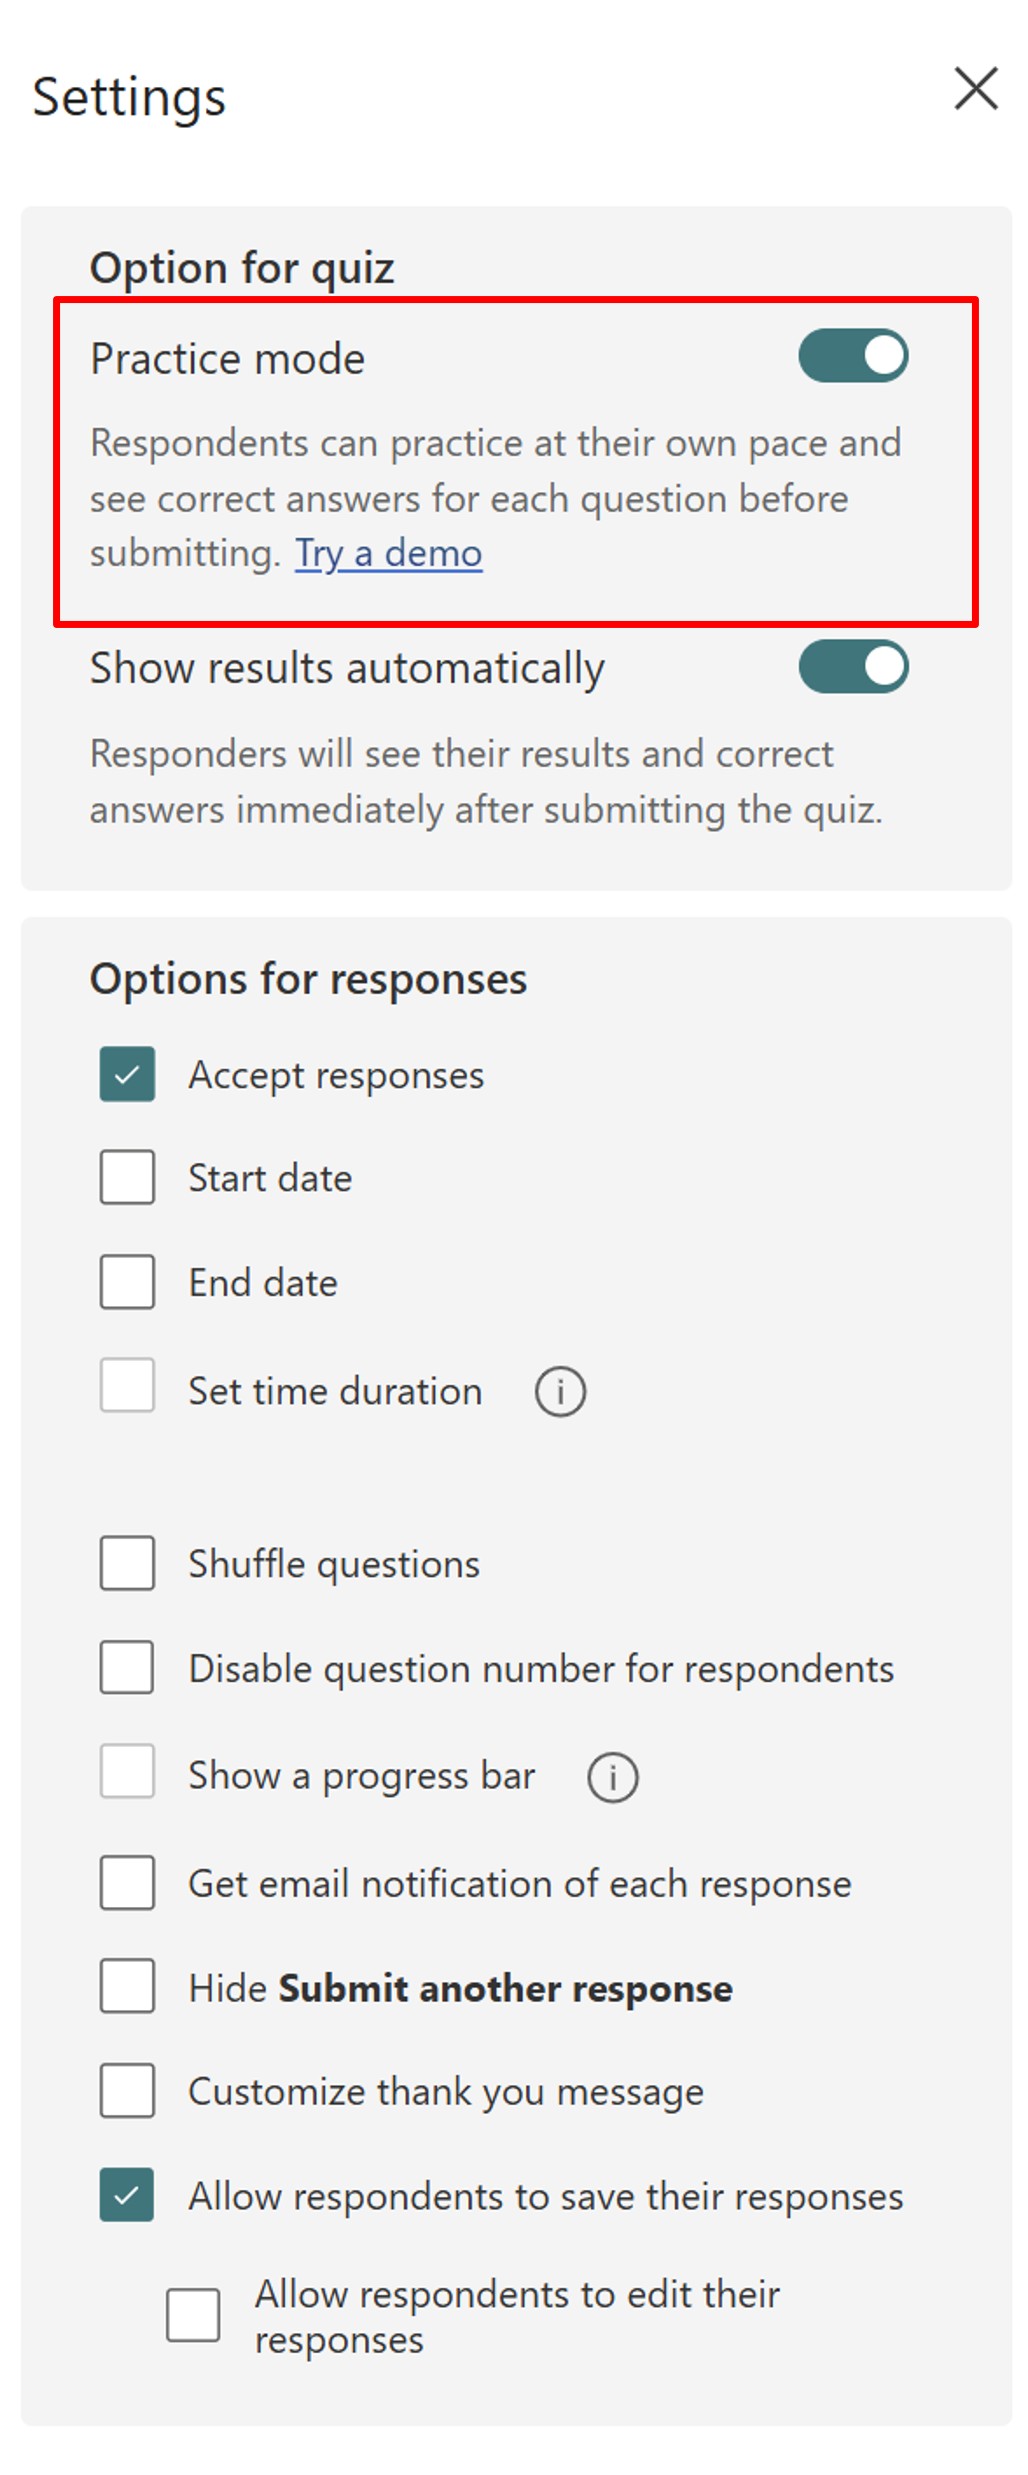Enable Get email notification of each response
1028x2475 pixels.
127,1883
